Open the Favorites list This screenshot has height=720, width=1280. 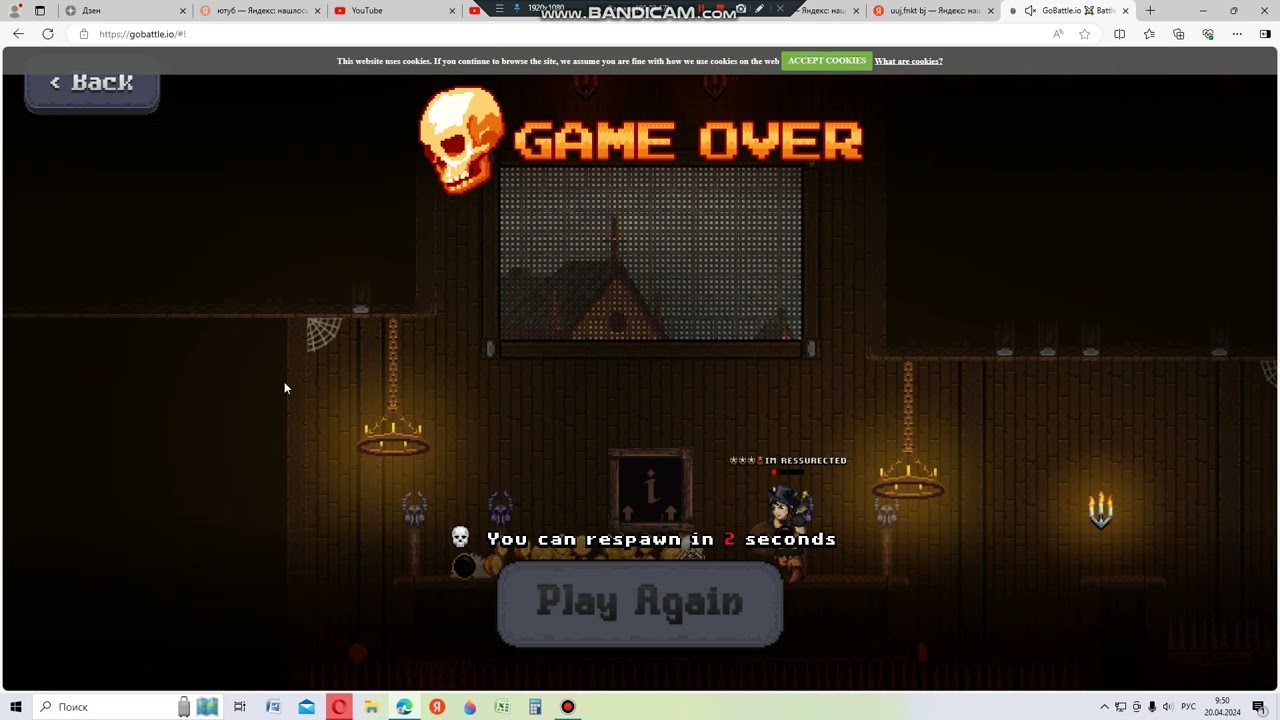point(1149,34)
